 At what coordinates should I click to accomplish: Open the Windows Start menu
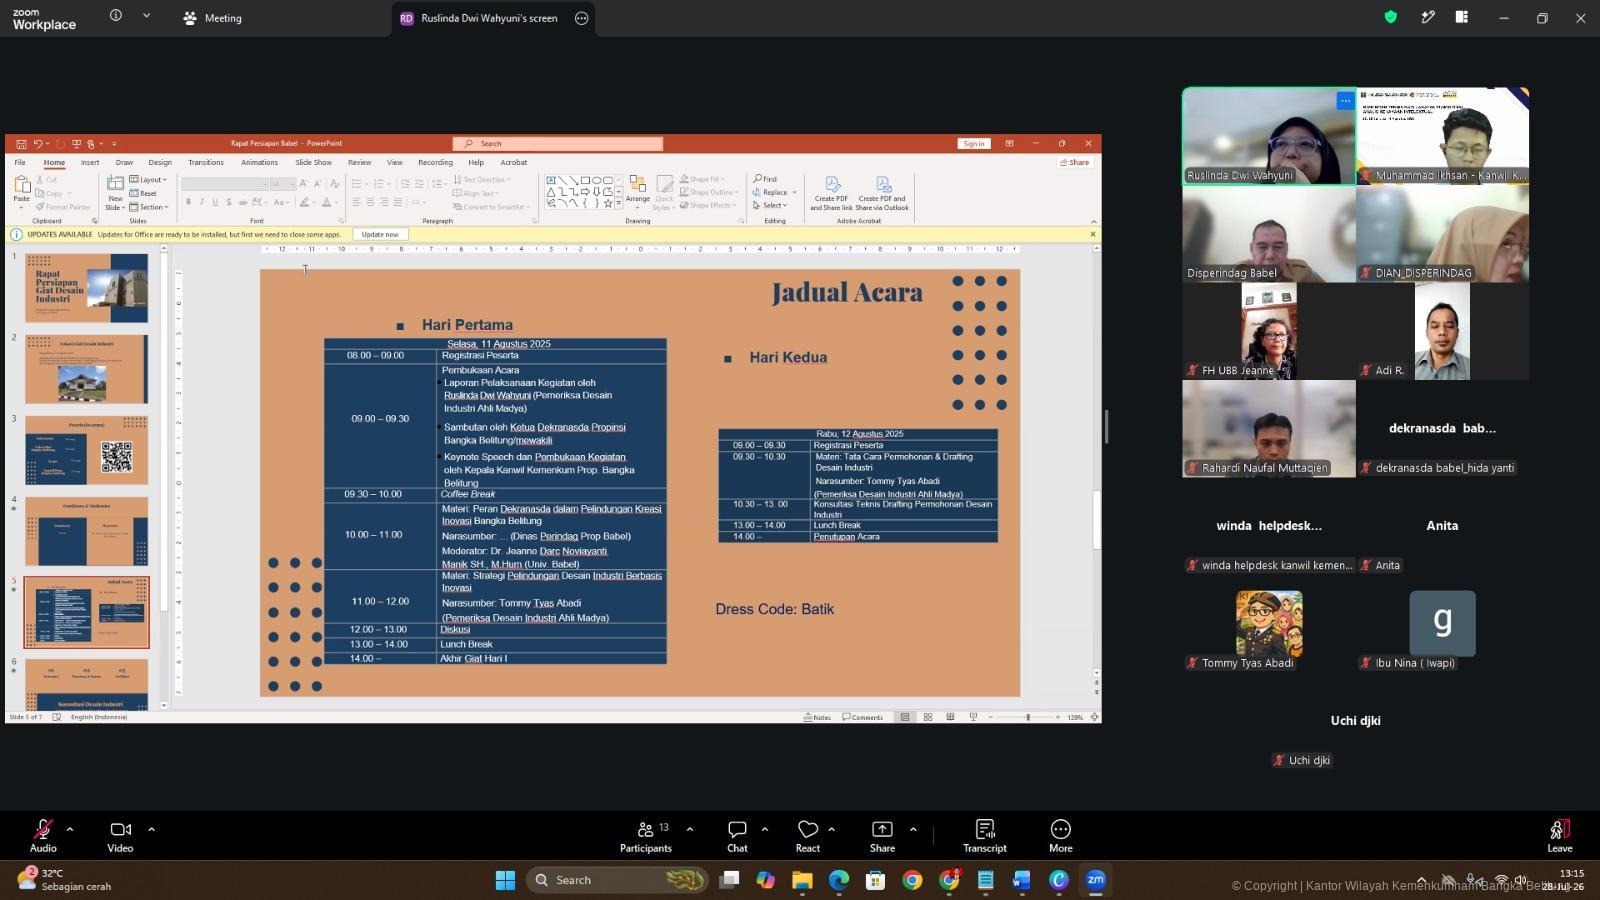click(505, 880)
